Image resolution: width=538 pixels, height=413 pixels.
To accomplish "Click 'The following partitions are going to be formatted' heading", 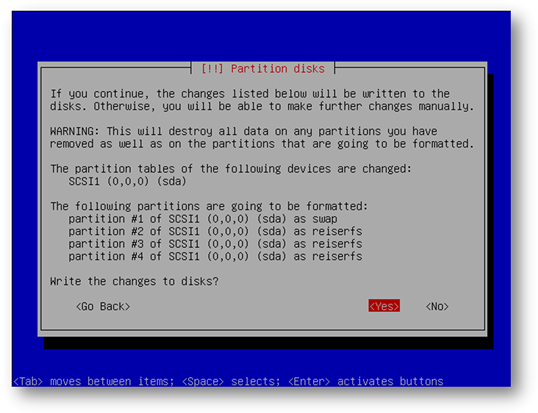I will [209, 206].
